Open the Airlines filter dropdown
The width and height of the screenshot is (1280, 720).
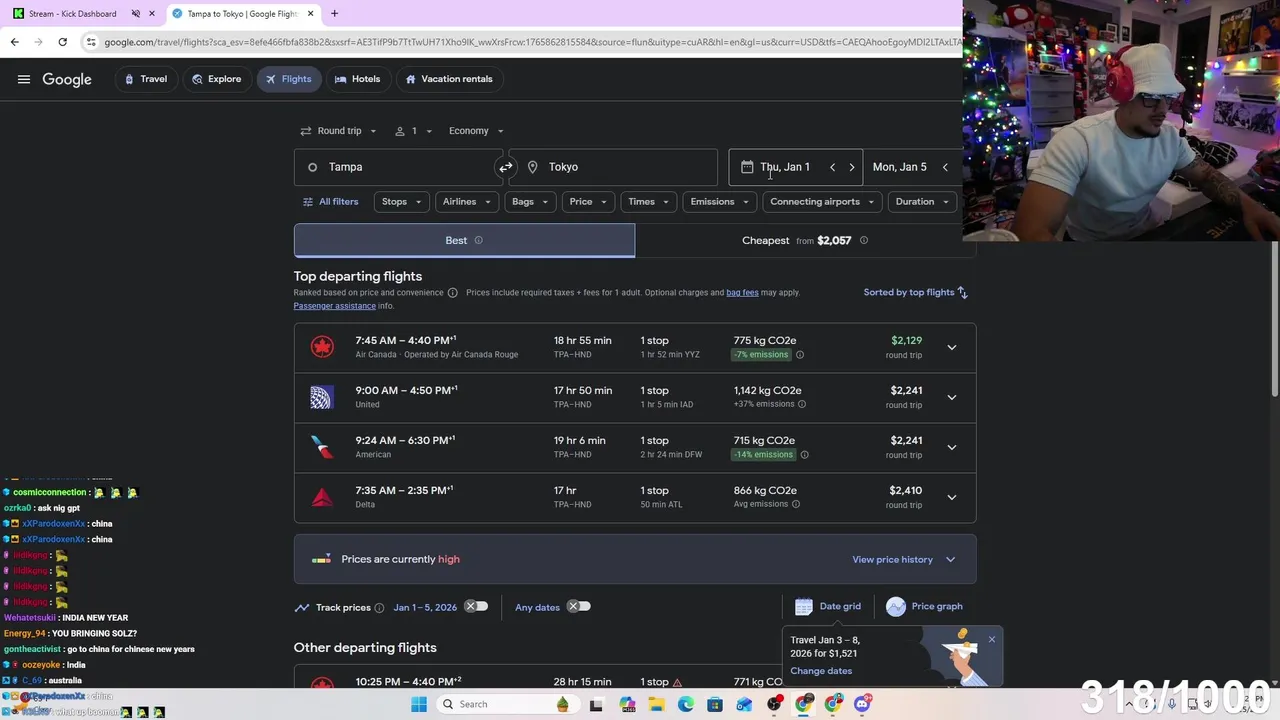click(x=467, y=202)
